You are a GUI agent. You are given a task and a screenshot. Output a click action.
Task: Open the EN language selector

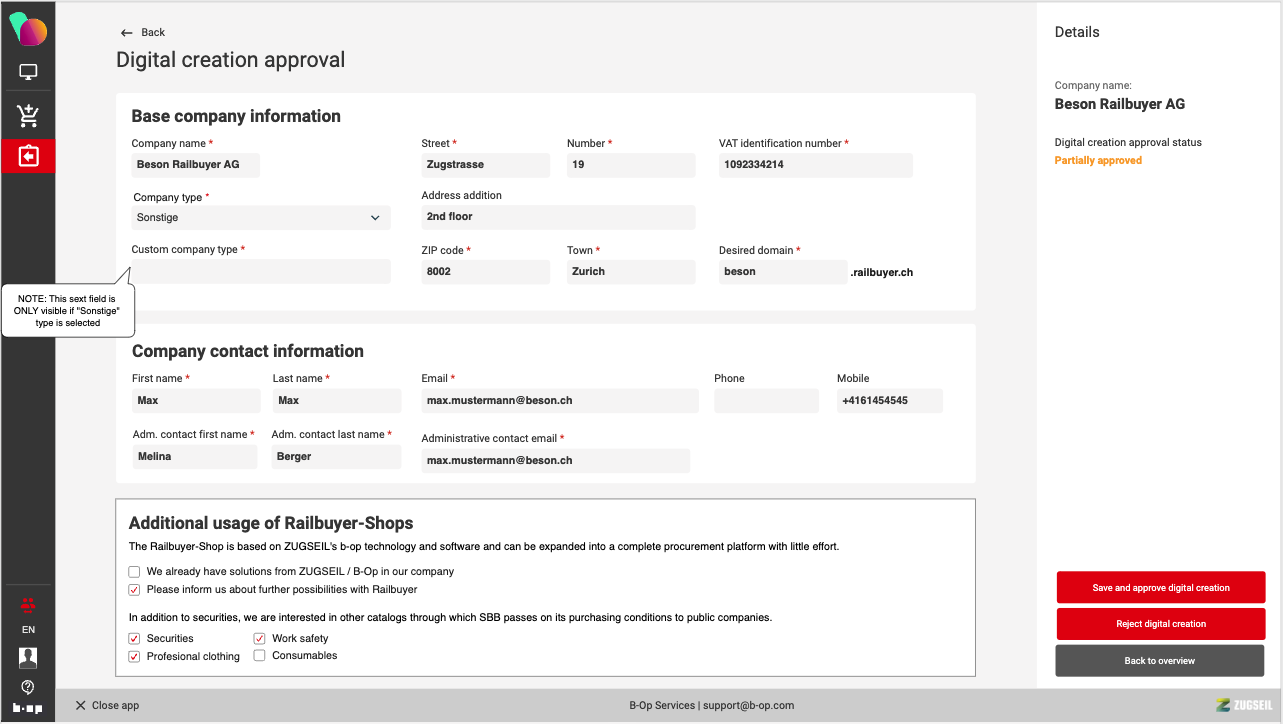point(28,630)
